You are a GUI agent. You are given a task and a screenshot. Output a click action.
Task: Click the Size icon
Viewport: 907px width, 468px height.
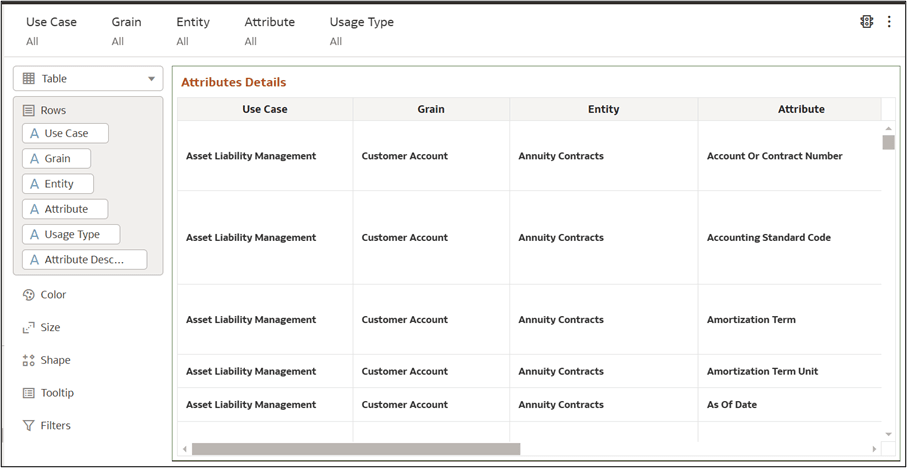pyautogui.click(x=28, y=328)
